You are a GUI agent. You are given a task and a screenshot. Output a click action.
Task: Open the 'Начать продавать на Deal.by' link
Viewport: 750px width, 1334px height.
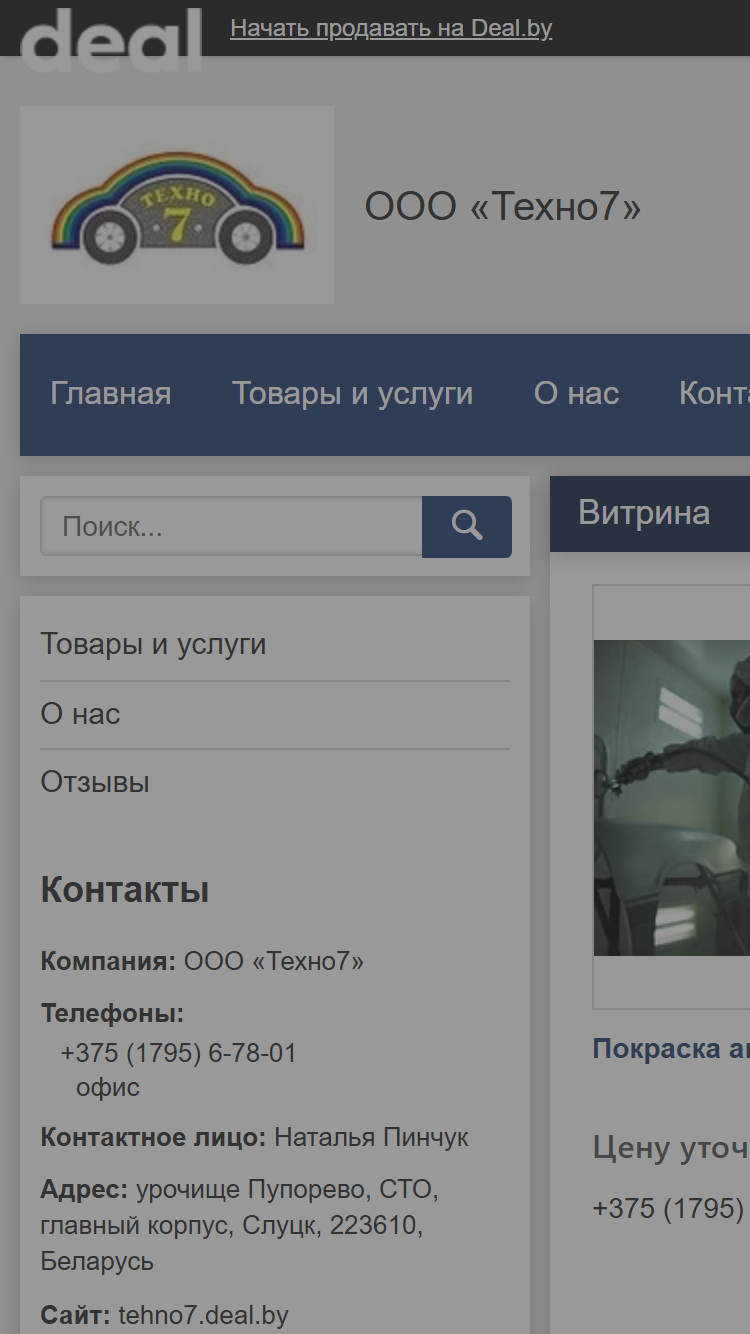tap(391, 28)
